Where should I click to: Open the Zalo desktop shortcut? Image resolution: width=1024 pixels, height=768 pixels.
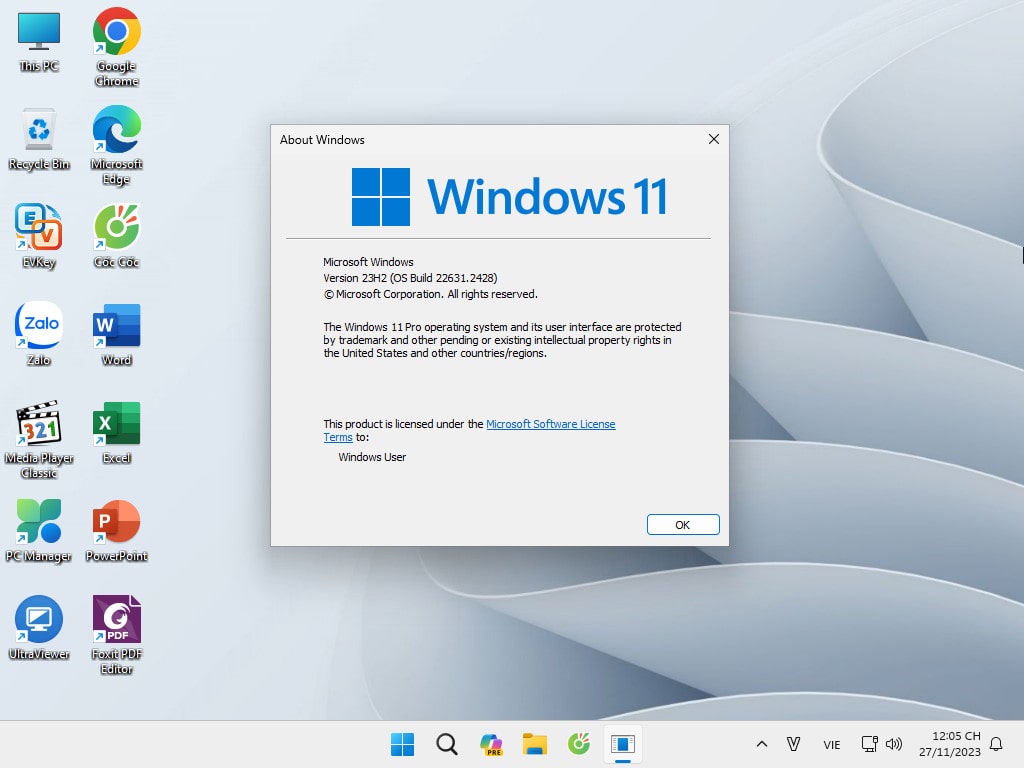[39, 326]
